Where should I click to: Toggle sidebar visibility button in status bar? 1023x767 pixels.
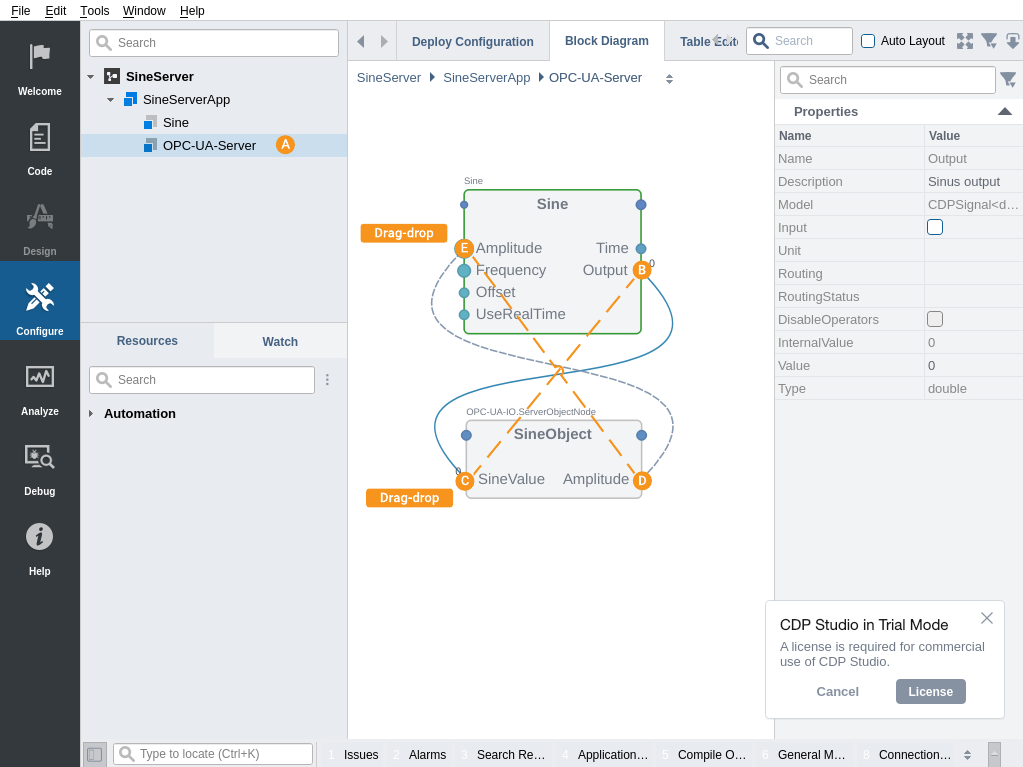tap(94, 754)
